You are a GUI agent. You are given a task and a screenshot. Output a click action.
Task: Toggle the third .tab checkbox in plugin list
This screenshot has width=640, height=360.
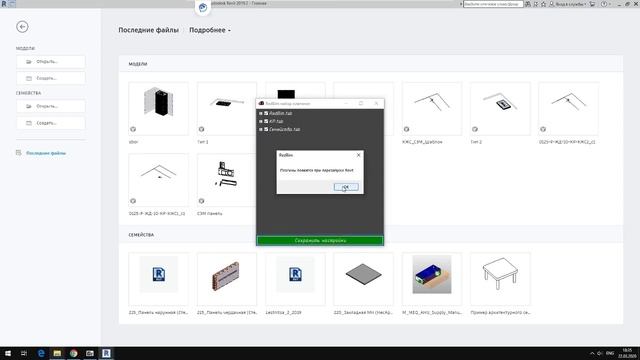[x=266, y=129]
